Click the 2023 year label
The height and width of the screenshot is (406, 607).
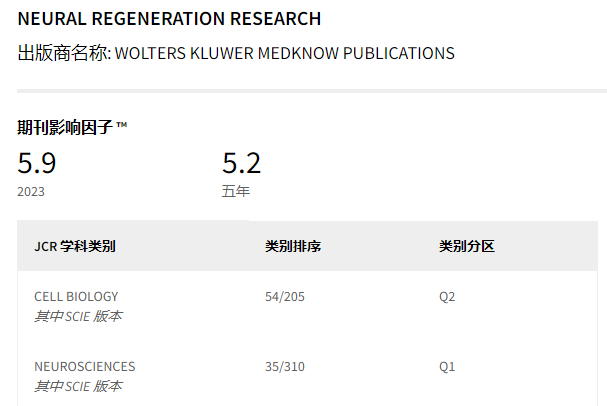(x=31, y=192)
